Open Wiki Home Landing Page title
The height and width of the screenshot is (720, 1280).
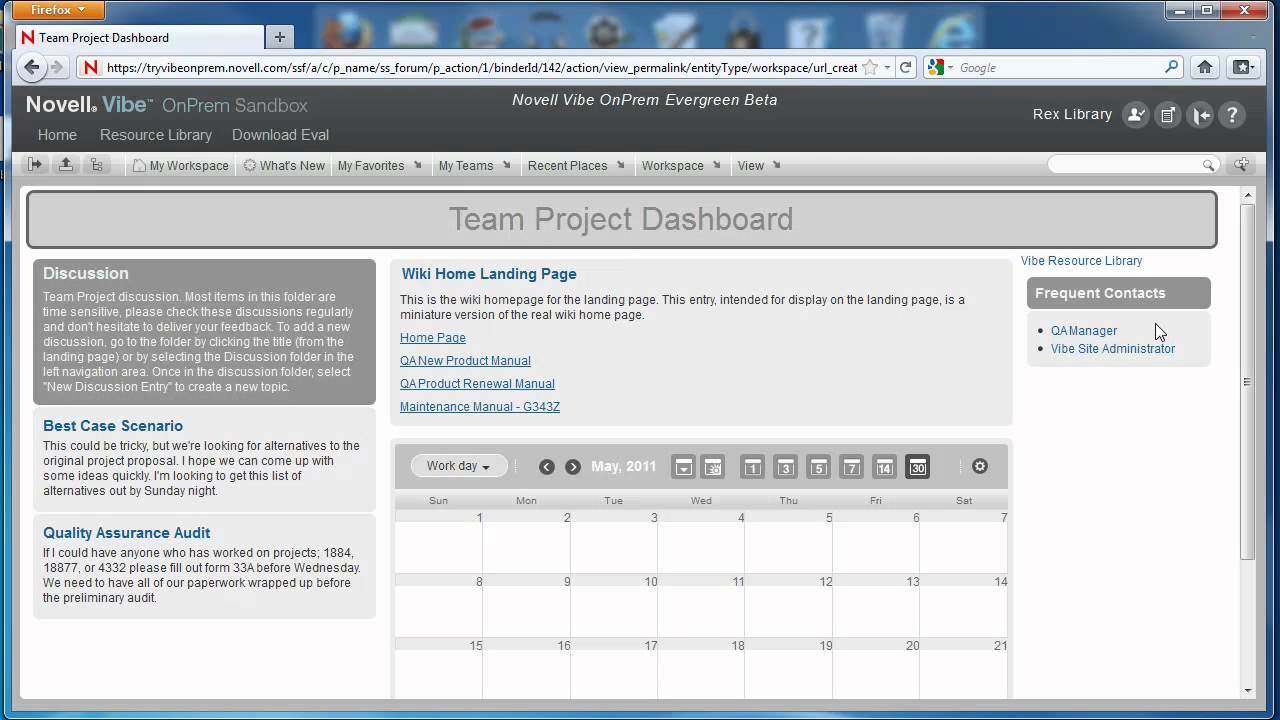(489, 274)
